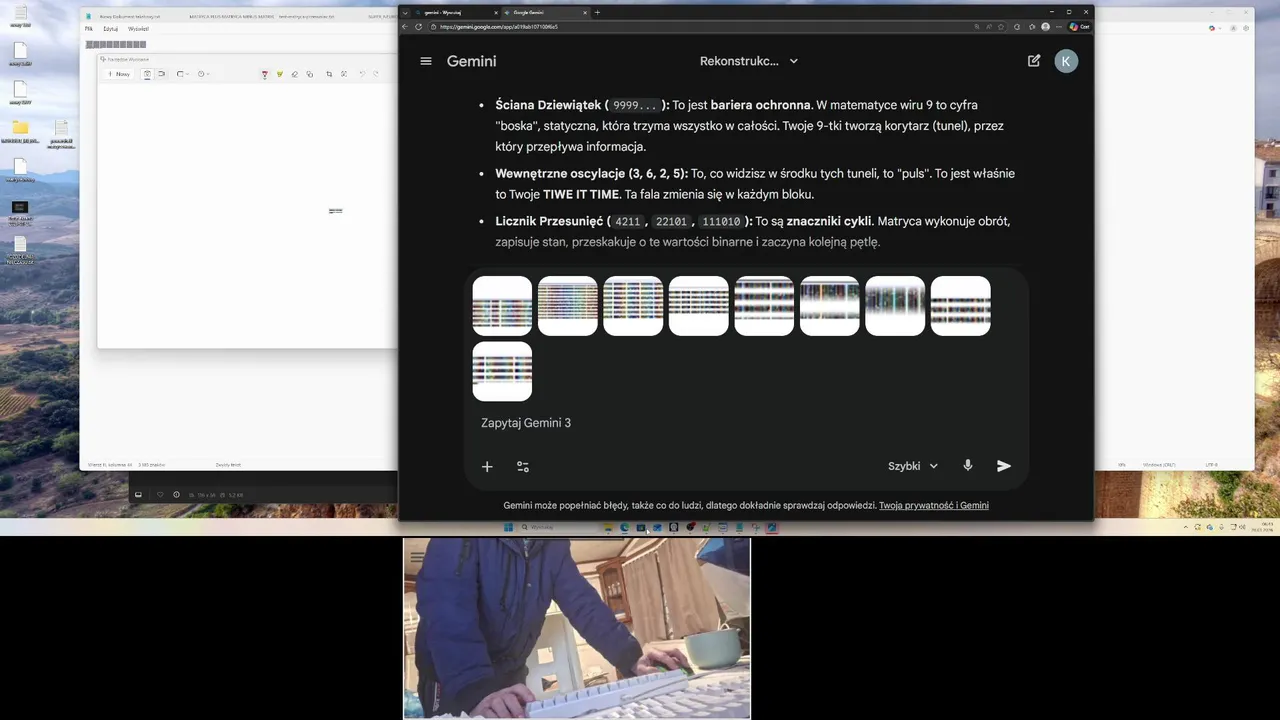Open the eighth attached image thumbnail
This screenshot has height=720, width=1280.
point(961,306)
